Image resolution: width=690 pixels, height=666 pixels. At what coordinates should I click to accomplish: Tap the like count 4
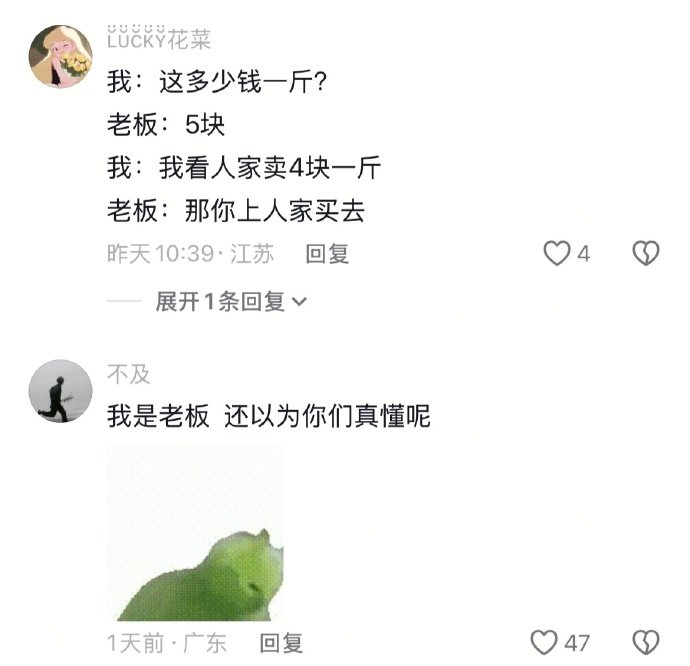[584, 254]
